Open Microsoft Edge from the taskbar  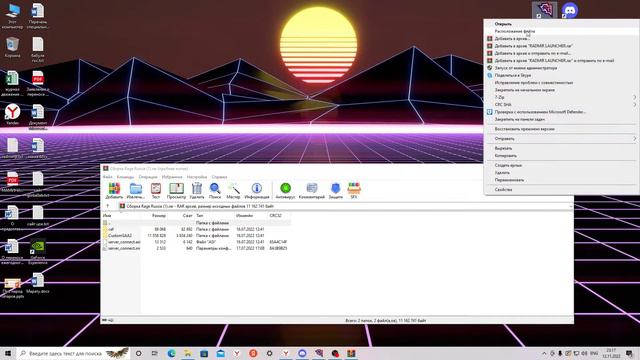pyautogui.click(x=171, y=353)
